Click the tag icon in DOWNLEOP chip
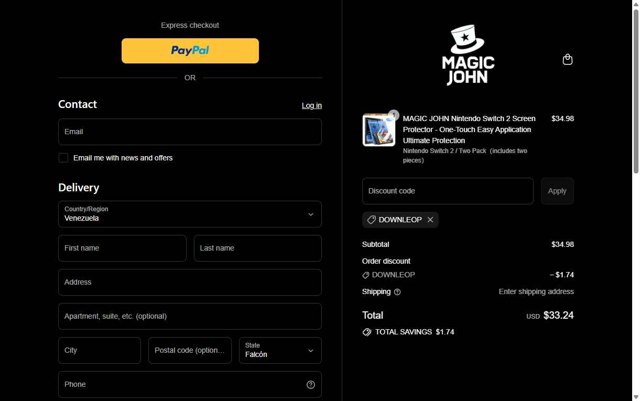Image resolution: width=640 pixels, height=401 pixels. coord(371,220)
